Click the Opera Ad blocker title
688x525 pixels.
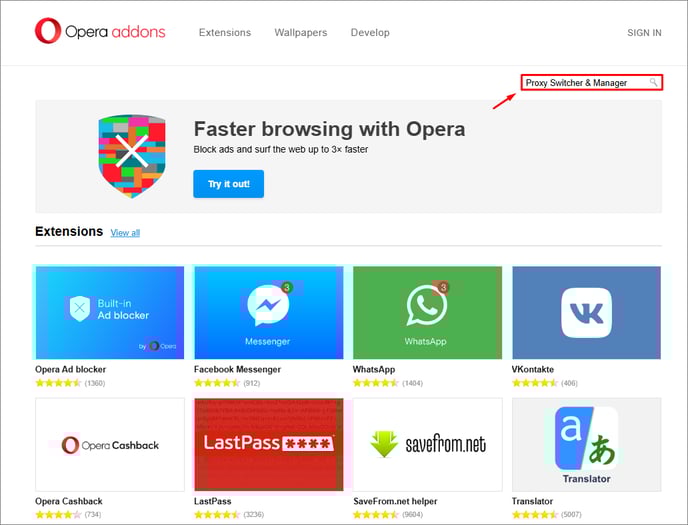(71, 369)
